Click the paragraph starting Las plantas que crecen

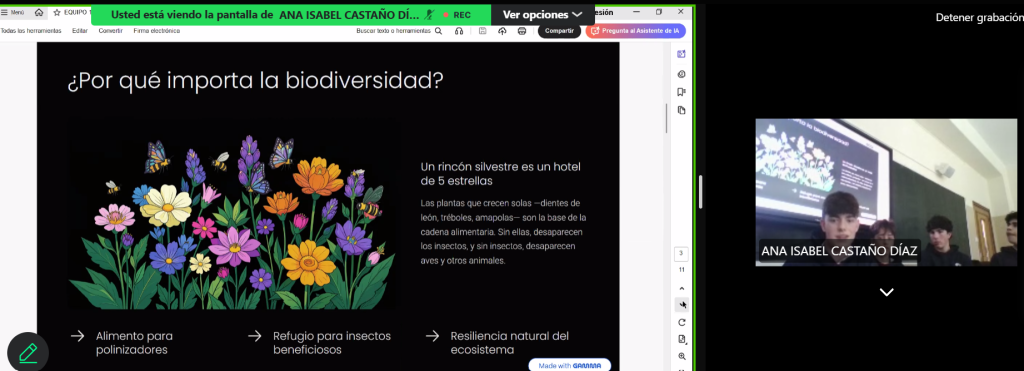click(503, 232)
